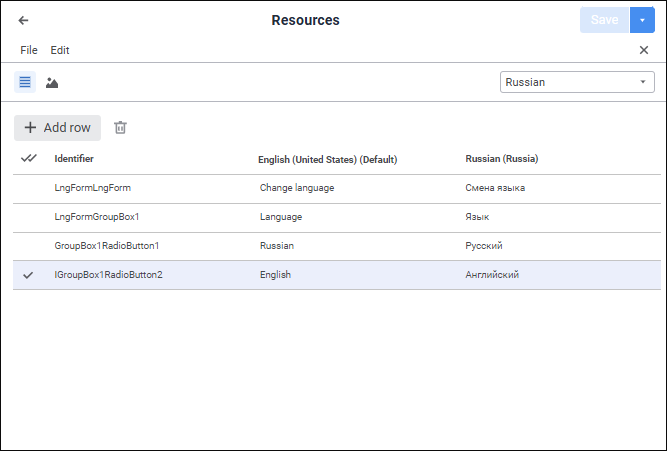667x451 pixels.
Task: Click the 'Смена языка' Russian translation cell
Action: 495,188
